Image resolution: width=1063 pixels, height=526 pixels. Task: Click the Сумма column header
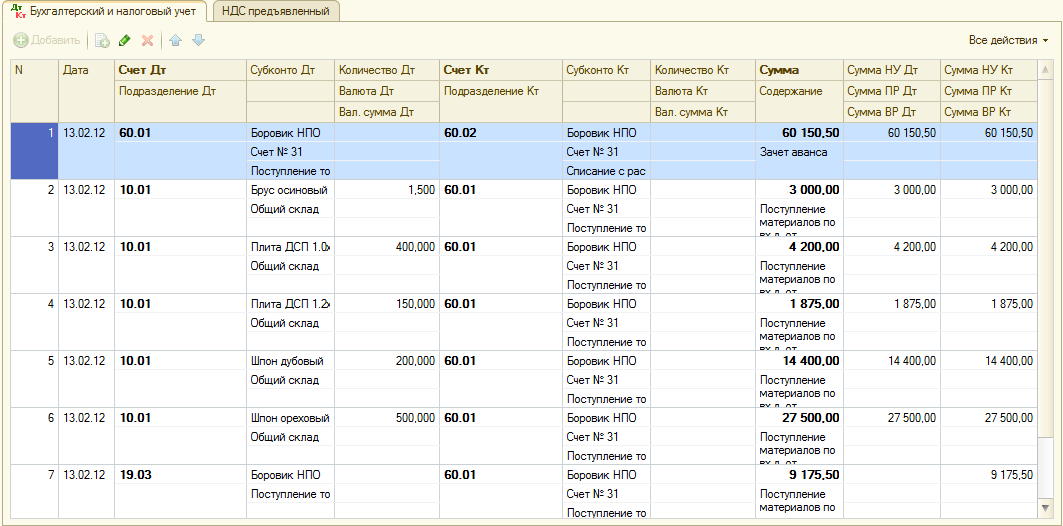coord(799,70)
